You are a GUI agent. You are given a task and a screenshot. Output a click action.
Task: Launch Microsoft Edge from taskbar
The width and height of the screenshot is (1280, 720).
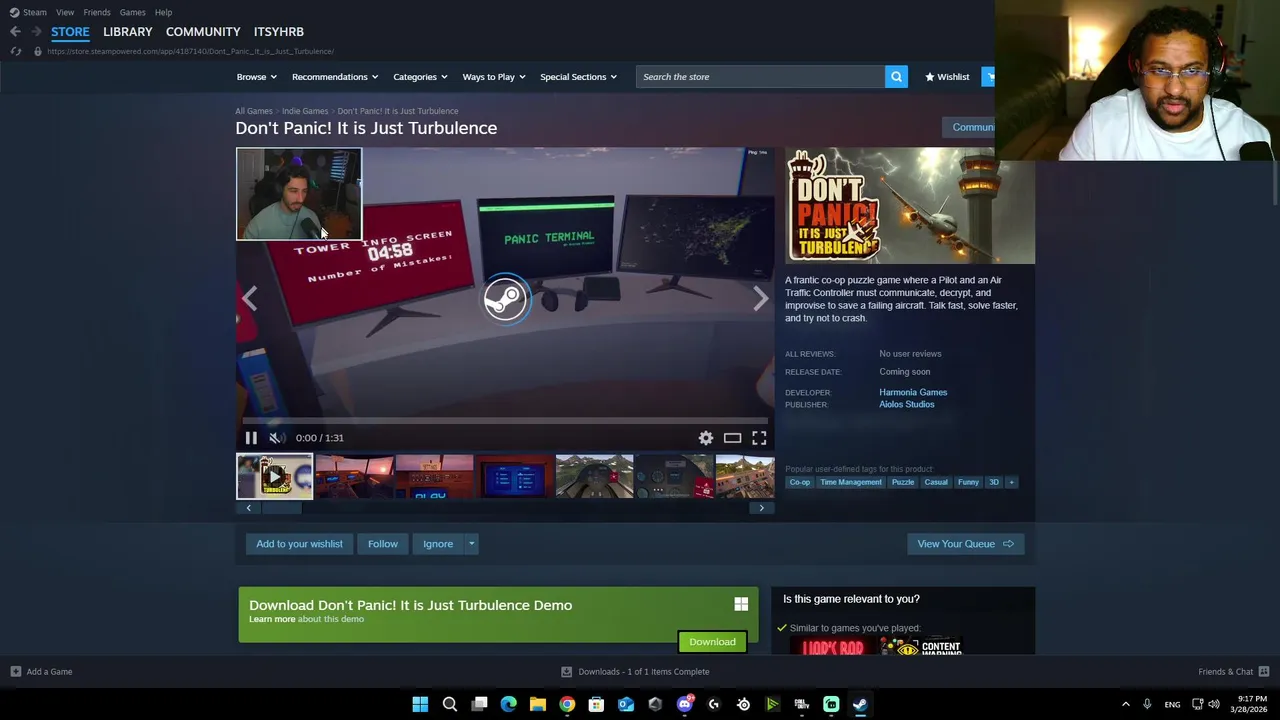[508, 704]
